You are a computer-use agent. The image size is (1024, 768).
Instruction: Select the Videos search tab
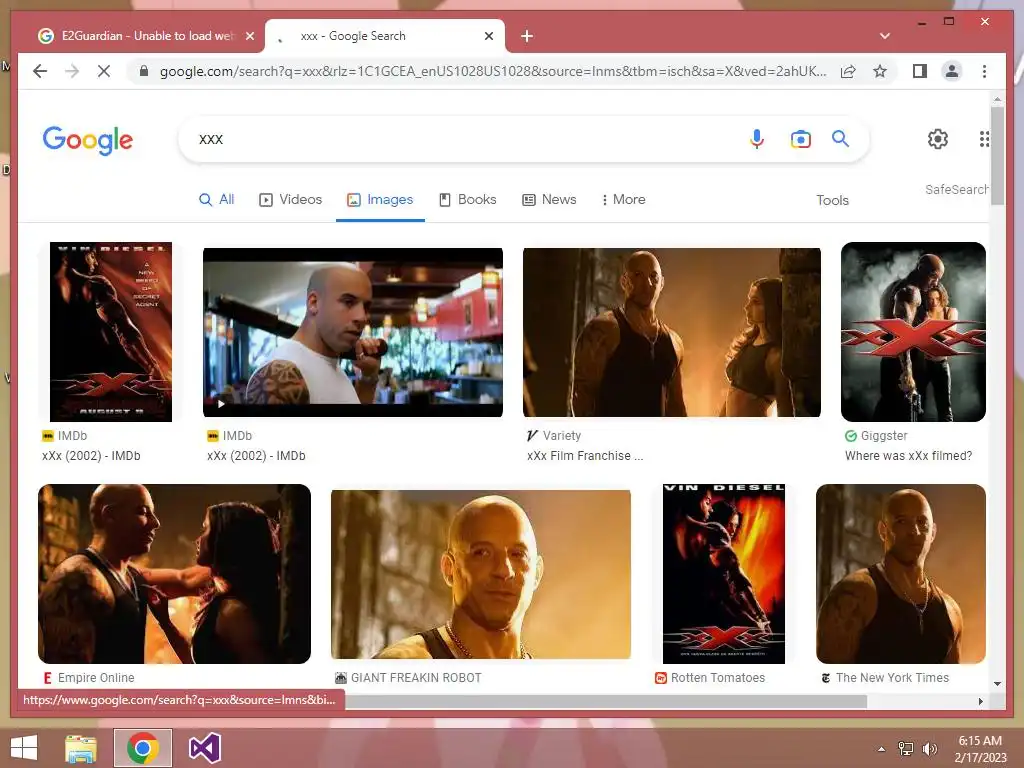291,200
